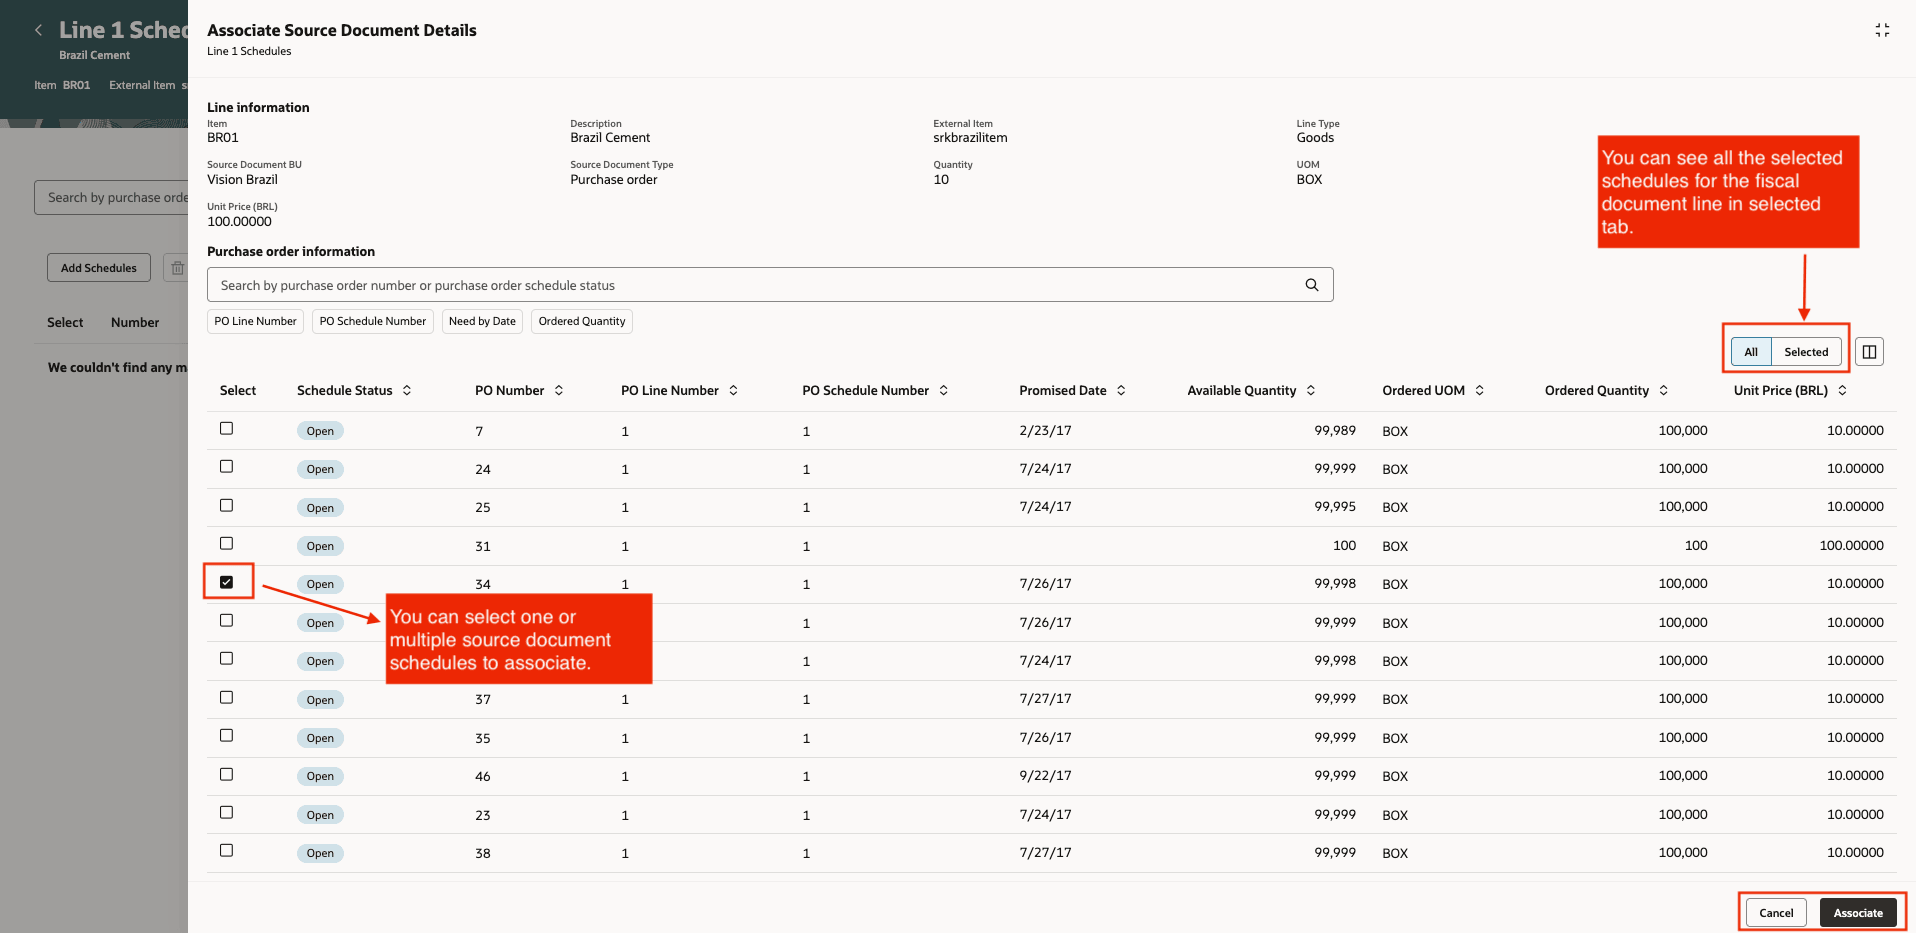Click the Need by Date filter chip

coord(482,321)
